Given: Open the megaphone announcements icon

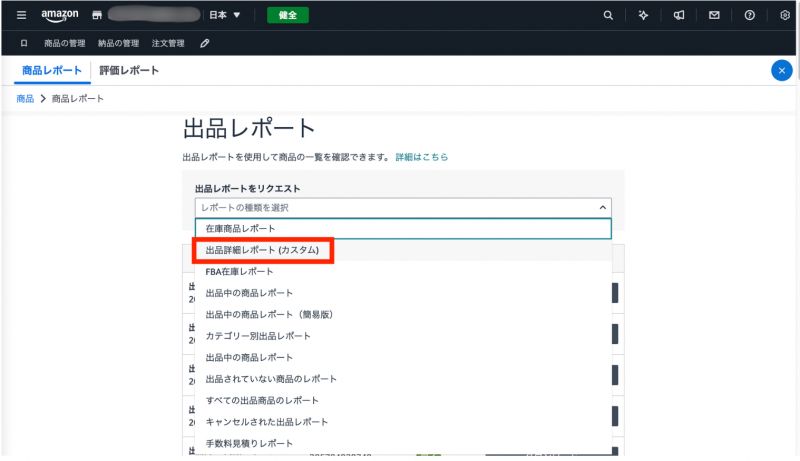Looking at the screenshot, I should 679,15.
